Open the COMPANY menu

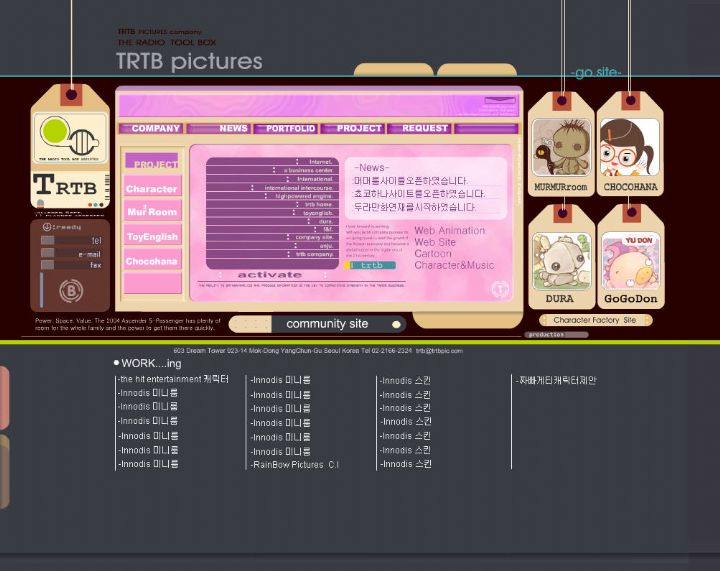155,128
